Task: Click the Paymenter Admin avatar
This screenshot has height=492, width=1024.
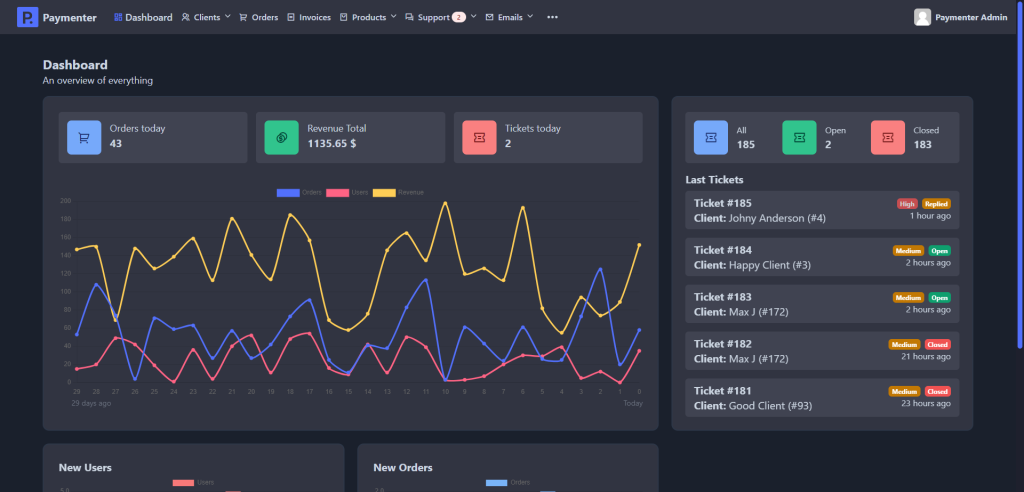Action: click(x=922, y=17)
